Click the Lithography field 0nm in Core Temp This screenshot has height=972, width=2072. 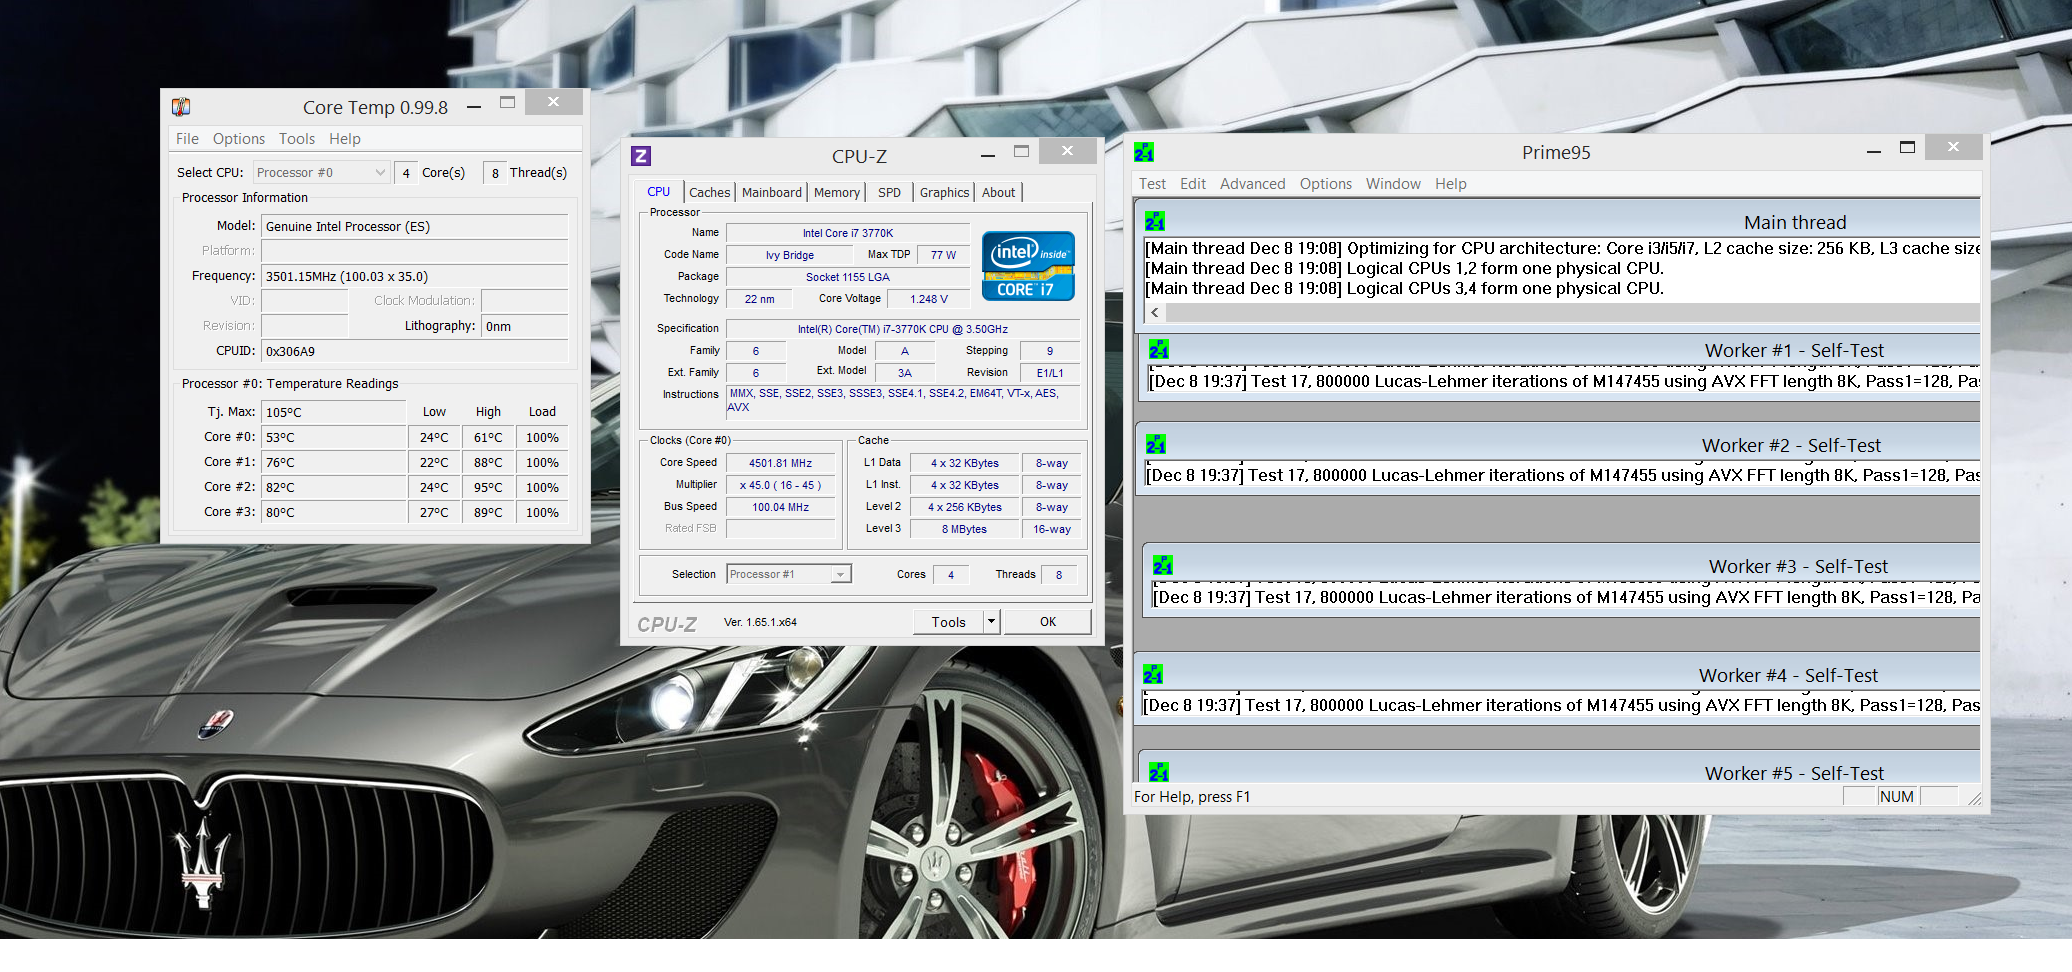(525, 327)
